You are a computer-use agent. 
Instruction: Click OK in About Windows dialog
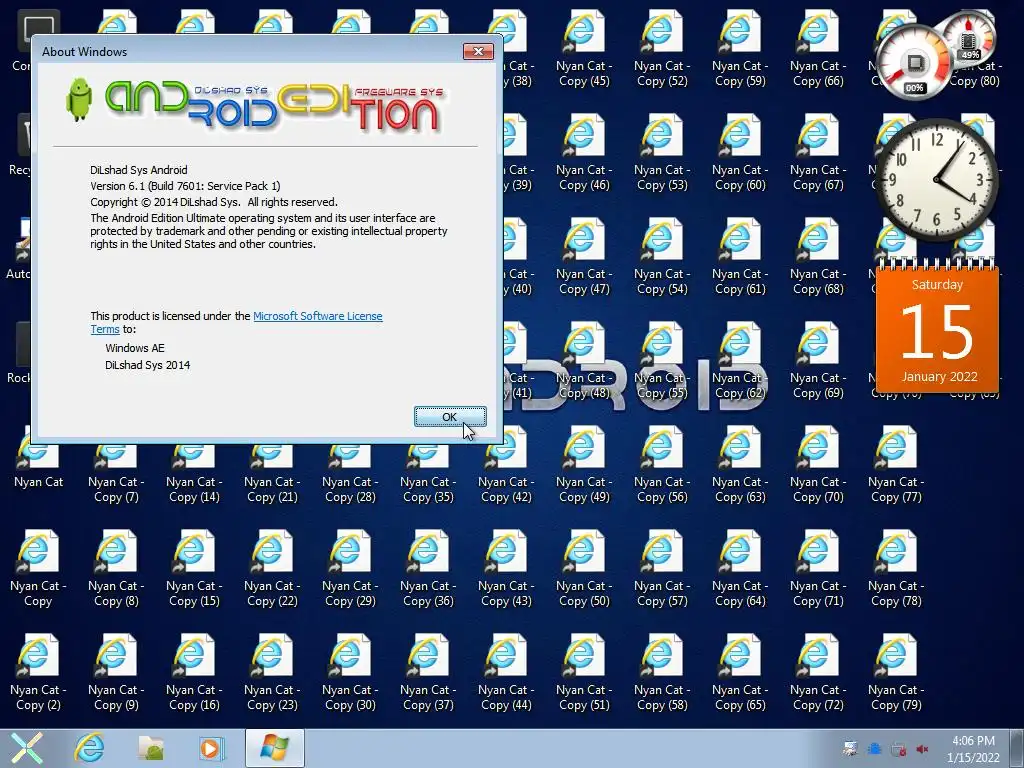(x=450, y=417)
